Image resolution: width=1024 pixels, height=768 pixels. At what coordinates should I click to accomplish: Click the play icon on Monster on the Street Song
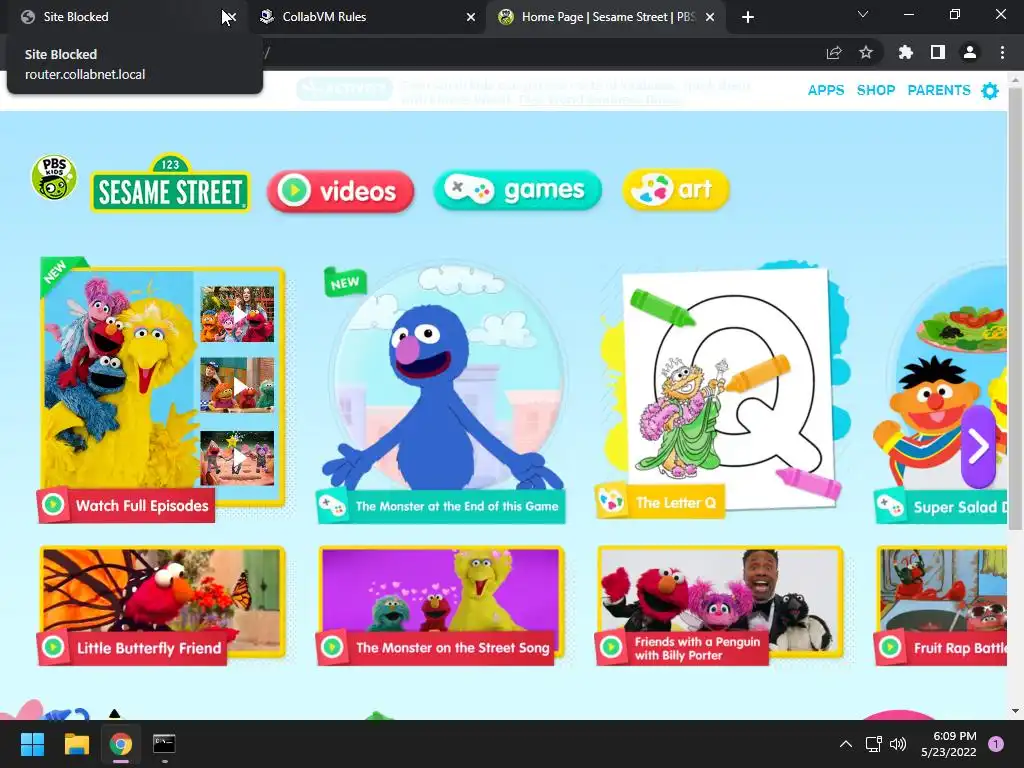tap(332, 647)
